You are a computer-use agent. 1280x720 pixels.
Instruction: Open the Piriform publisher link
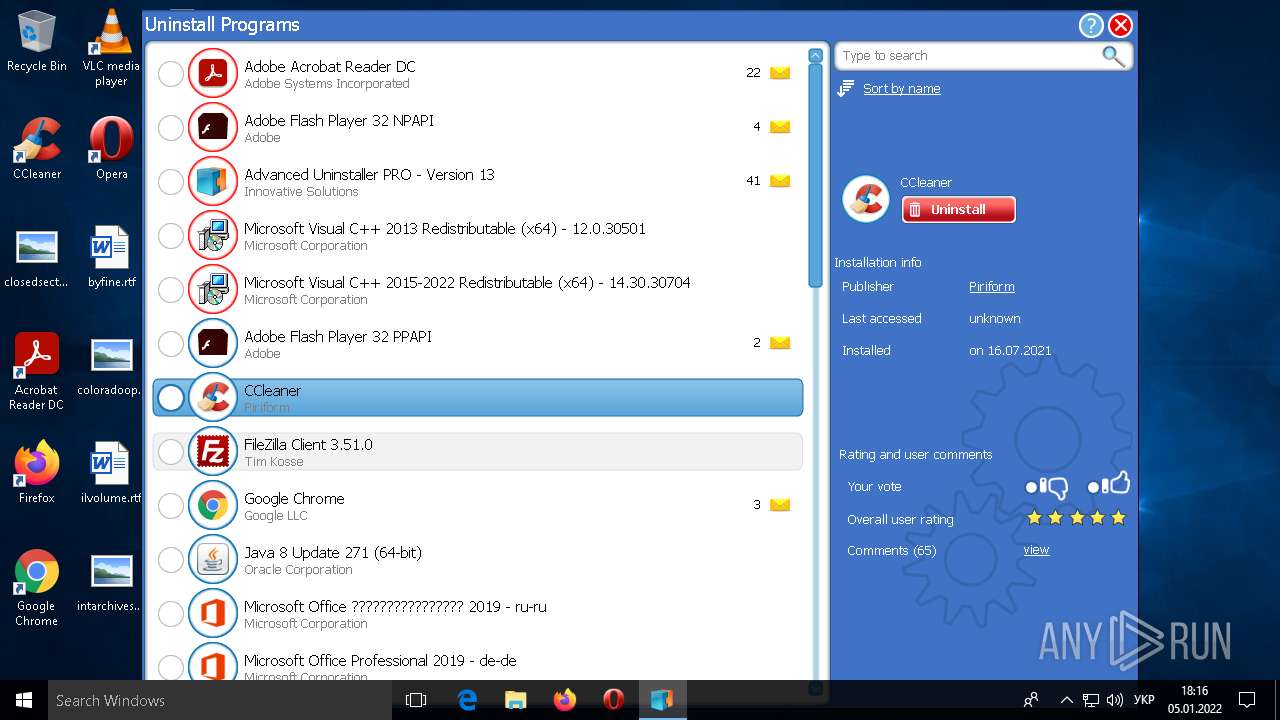pos(991,287)
